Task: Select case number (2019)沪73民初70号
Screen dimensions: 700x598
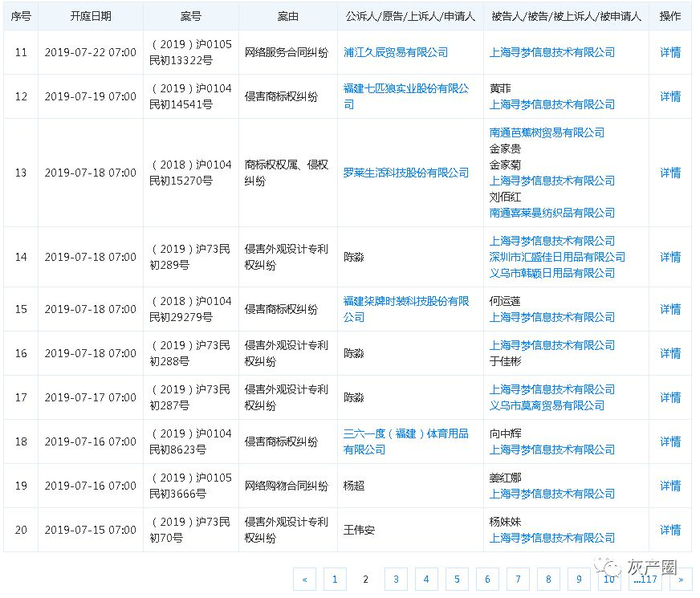Action: tap(191, 530)
